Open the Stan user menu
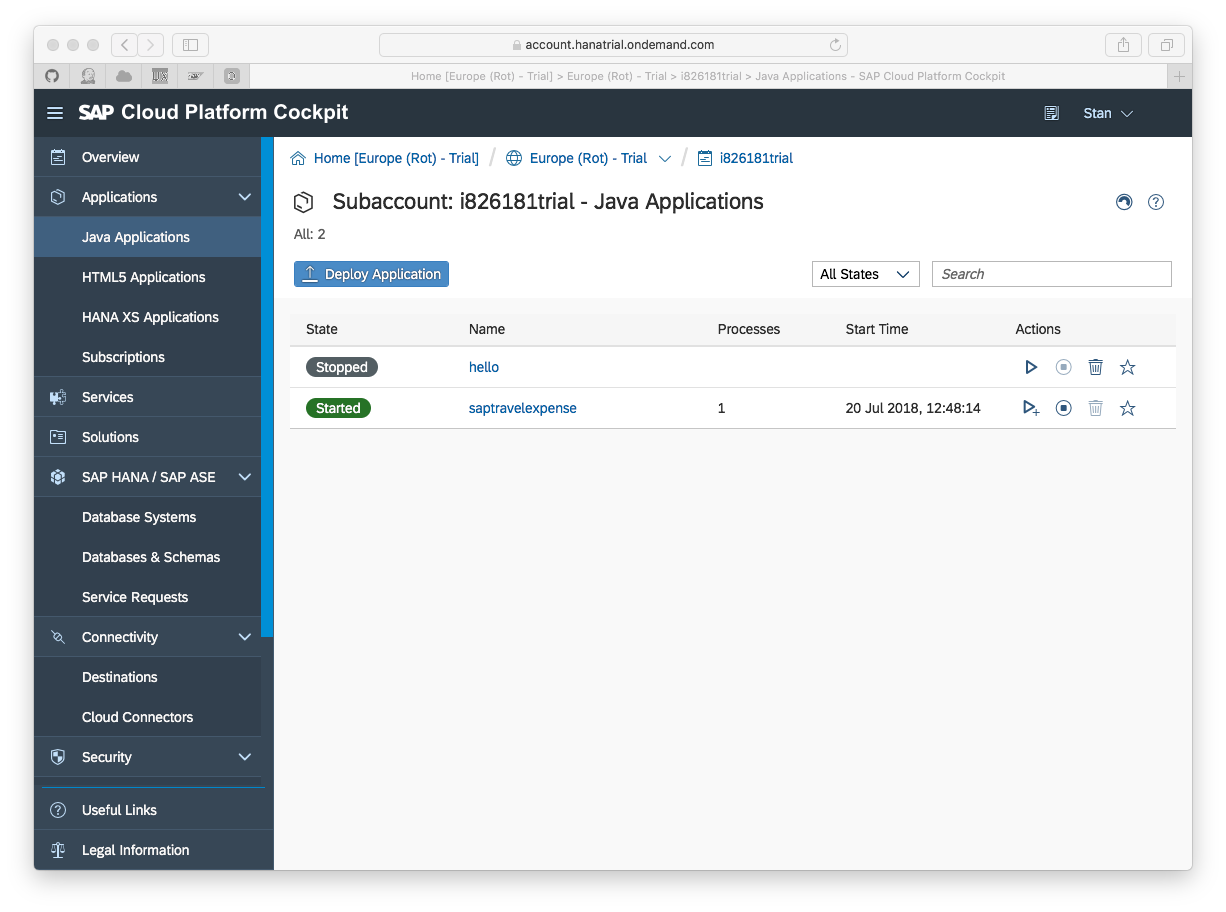The height and width of the screenshot is (912, 1226). click(1108, 113)
